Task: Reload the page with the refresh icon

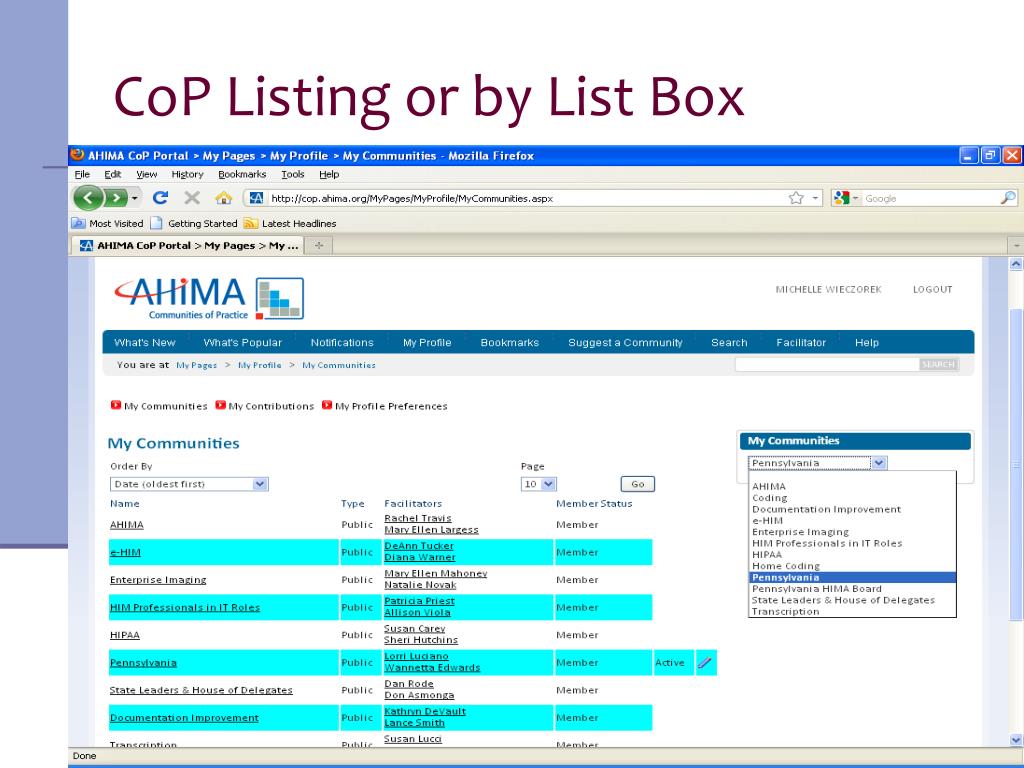Action: 160,198
